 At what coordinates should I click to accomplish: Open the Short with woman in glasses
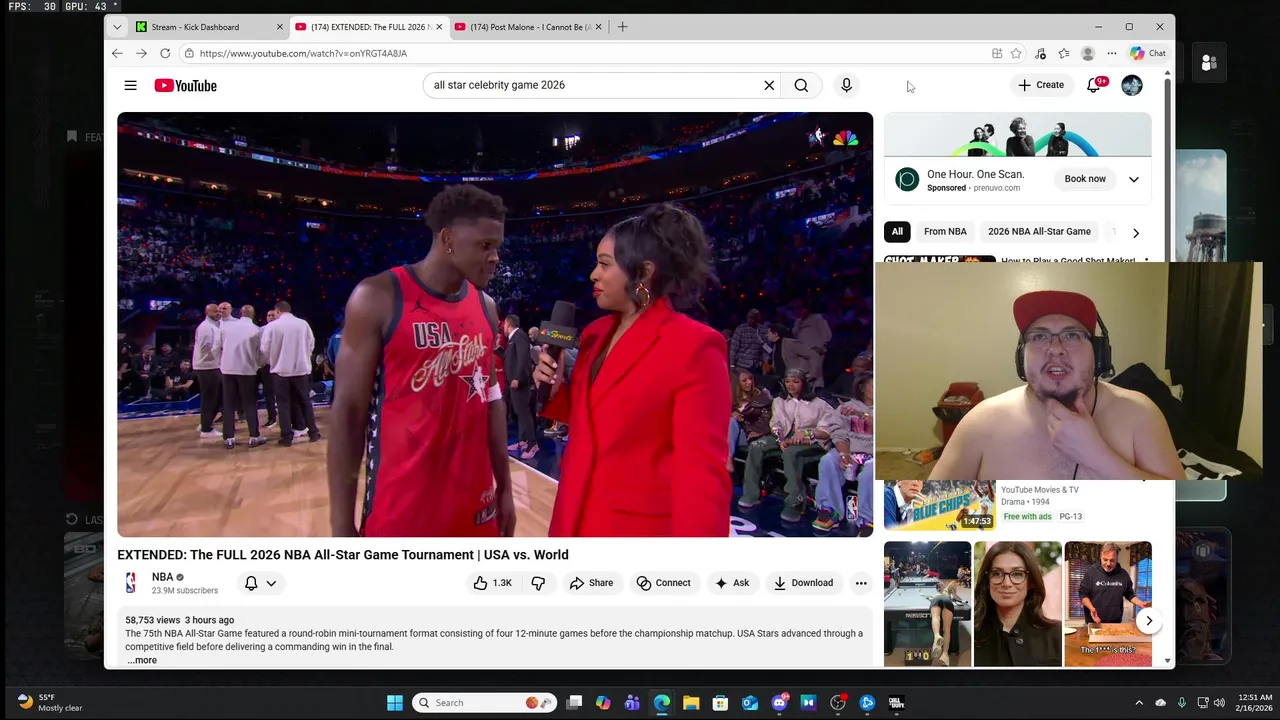[x=1017, y=604]
